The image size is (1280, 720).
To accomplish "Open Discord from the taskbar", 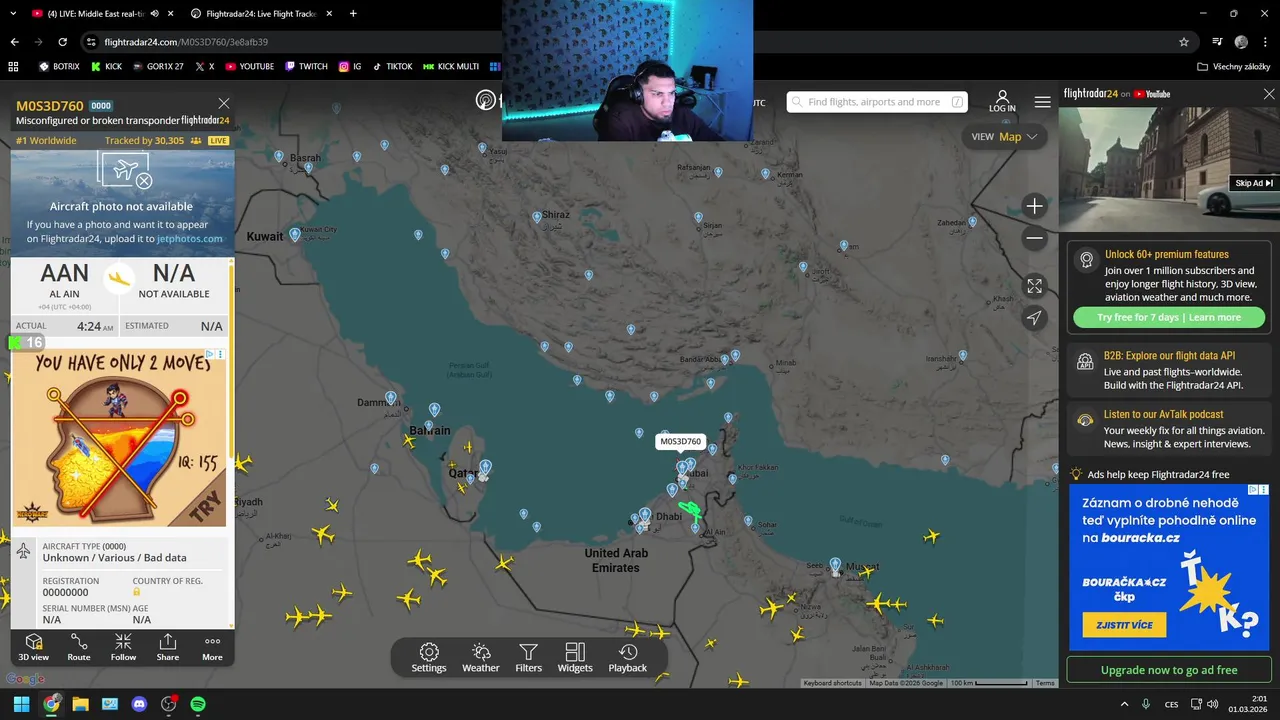I will click(139, 704).
